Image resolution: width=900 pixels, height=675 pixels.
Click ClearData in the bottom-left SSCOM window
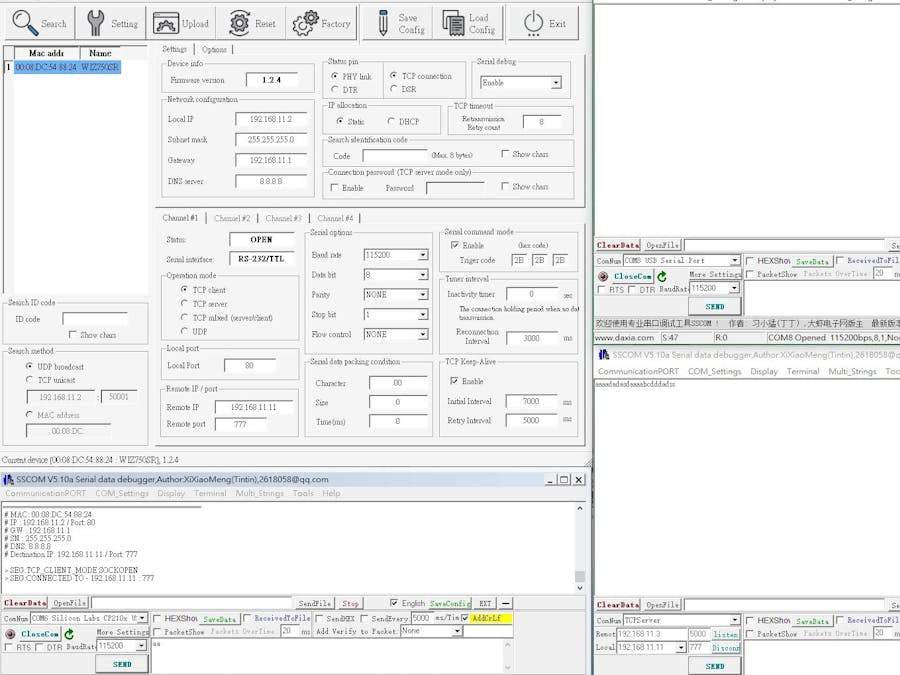coord(25,603)
